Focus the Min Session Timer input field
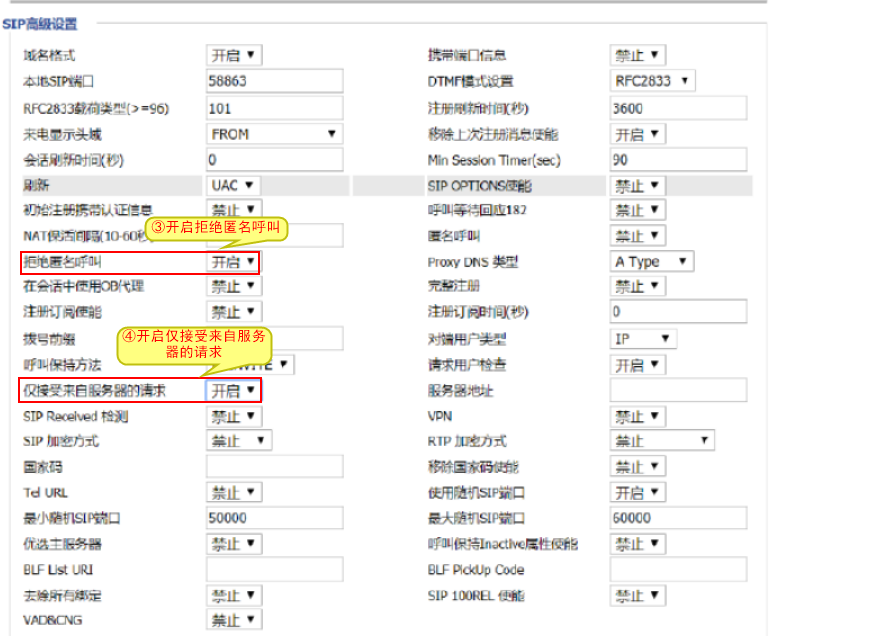Screen dimensions: 887x636 678,160
